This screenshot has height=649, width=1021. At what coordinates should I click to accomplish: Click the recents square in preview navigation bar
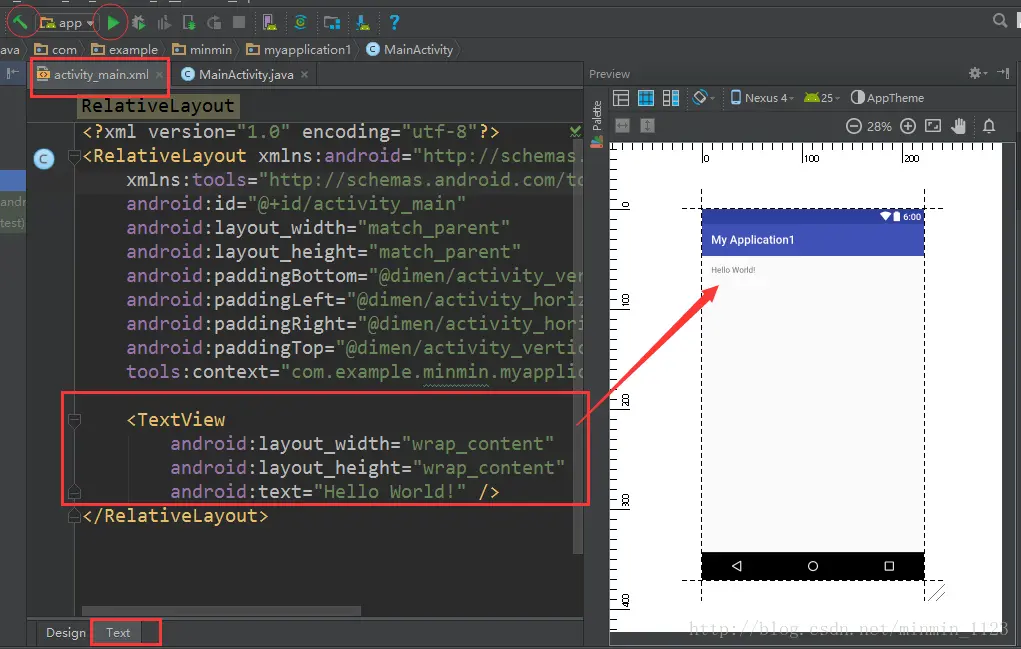point(889,566)
